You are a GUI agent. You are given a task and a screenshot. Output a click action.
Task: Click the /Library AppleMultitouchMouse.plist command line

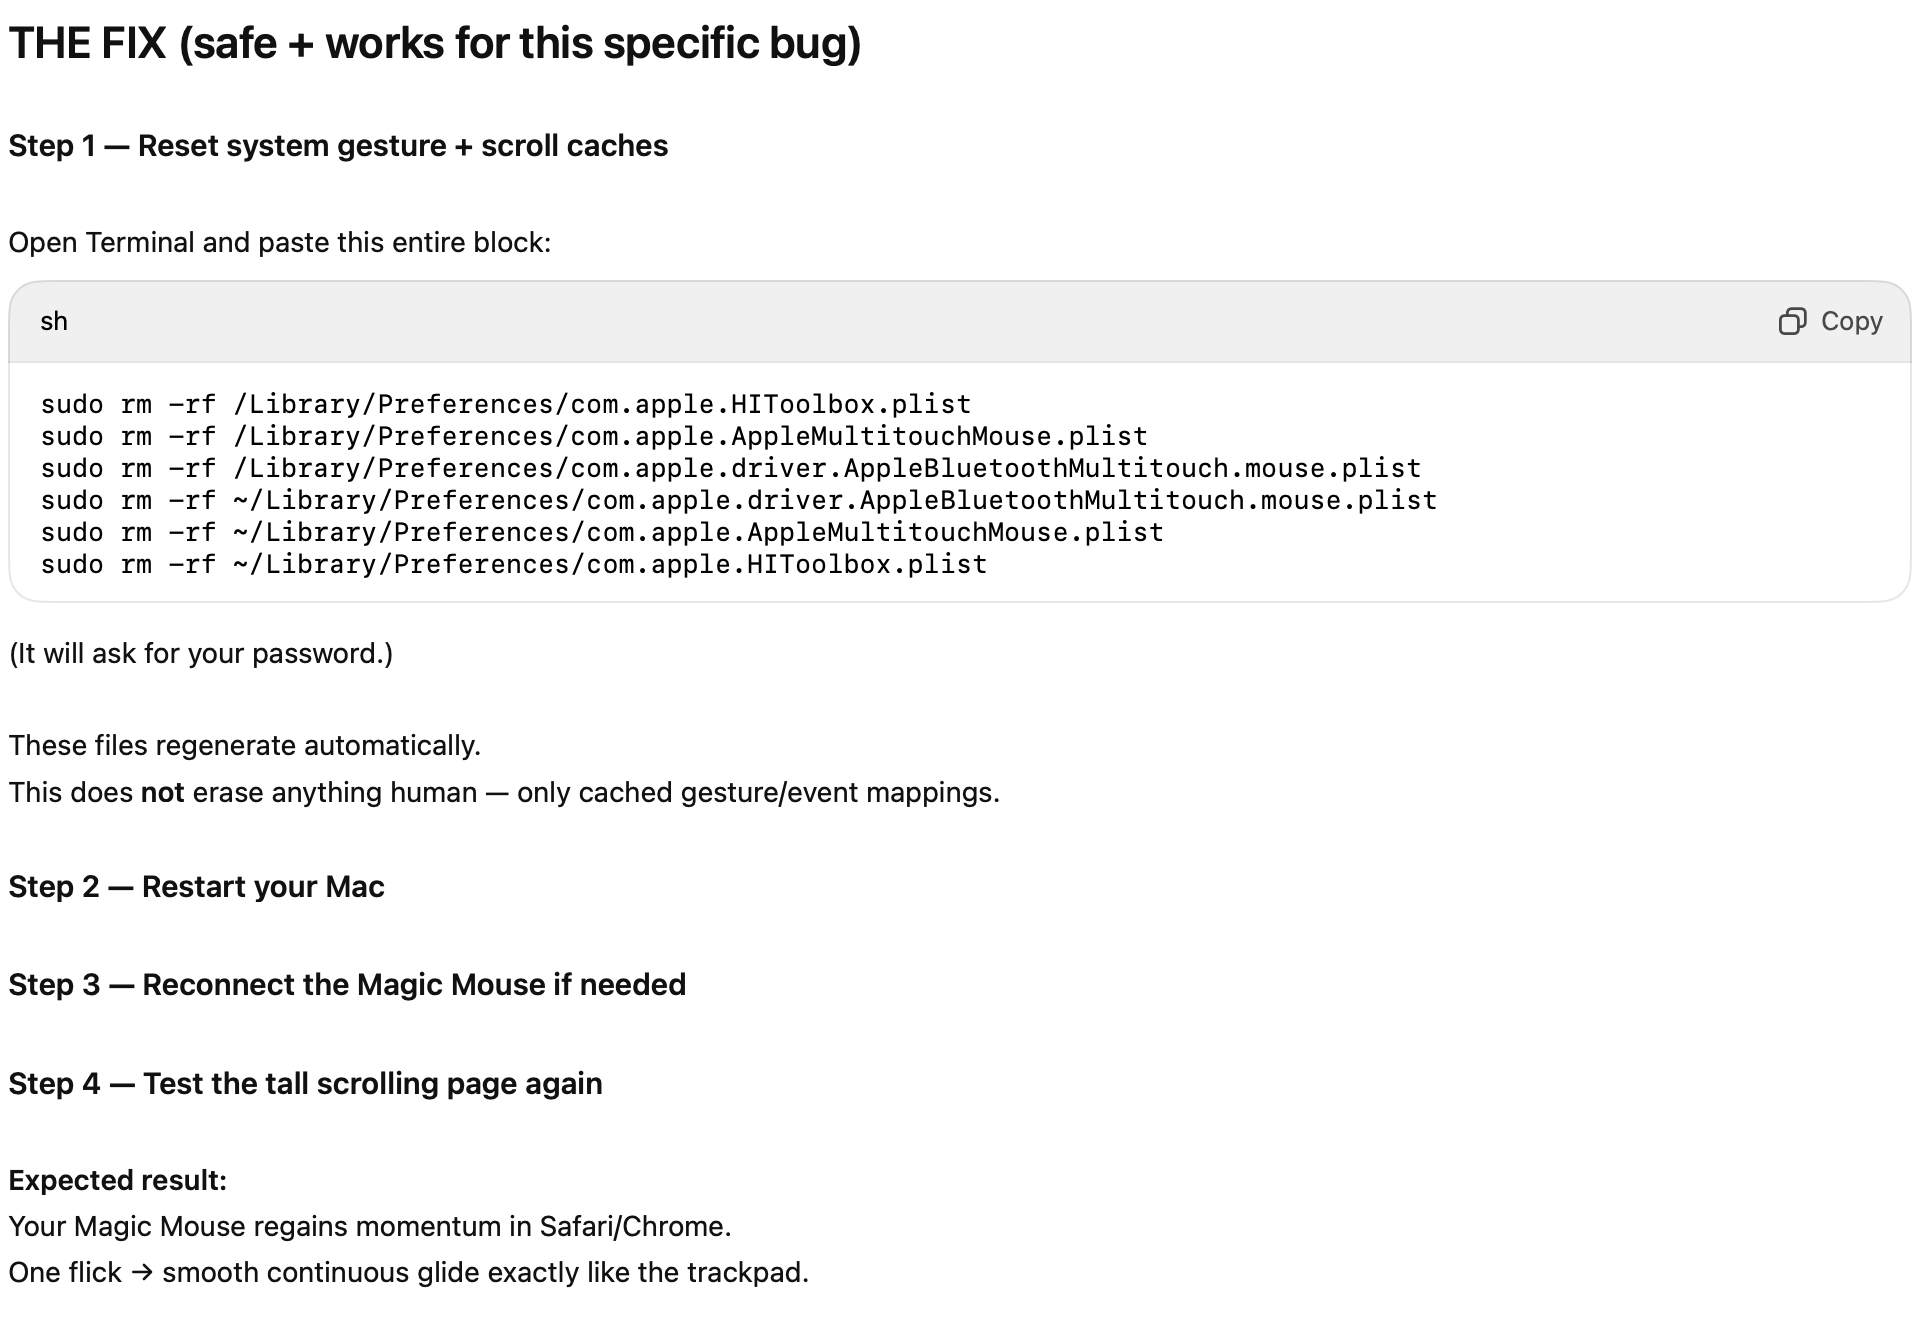click(594, 437)
